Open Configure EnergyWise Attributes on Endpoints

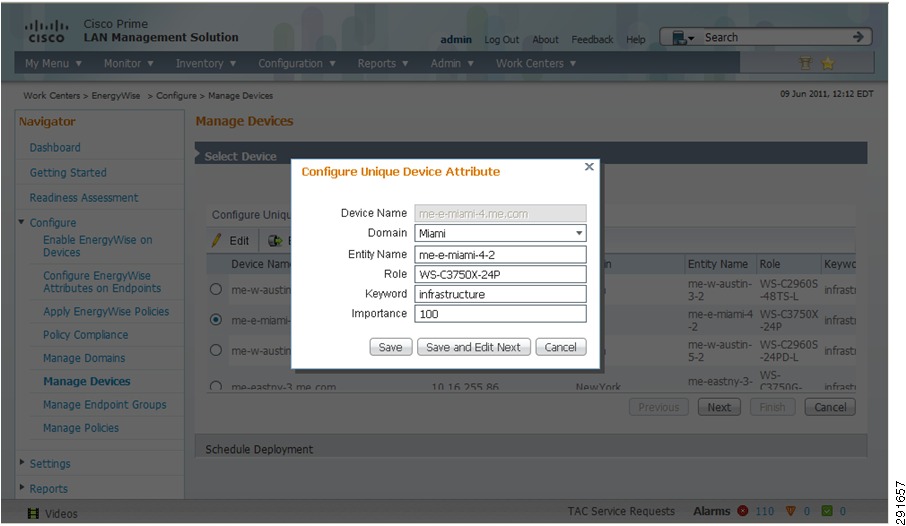coord(102,281)
